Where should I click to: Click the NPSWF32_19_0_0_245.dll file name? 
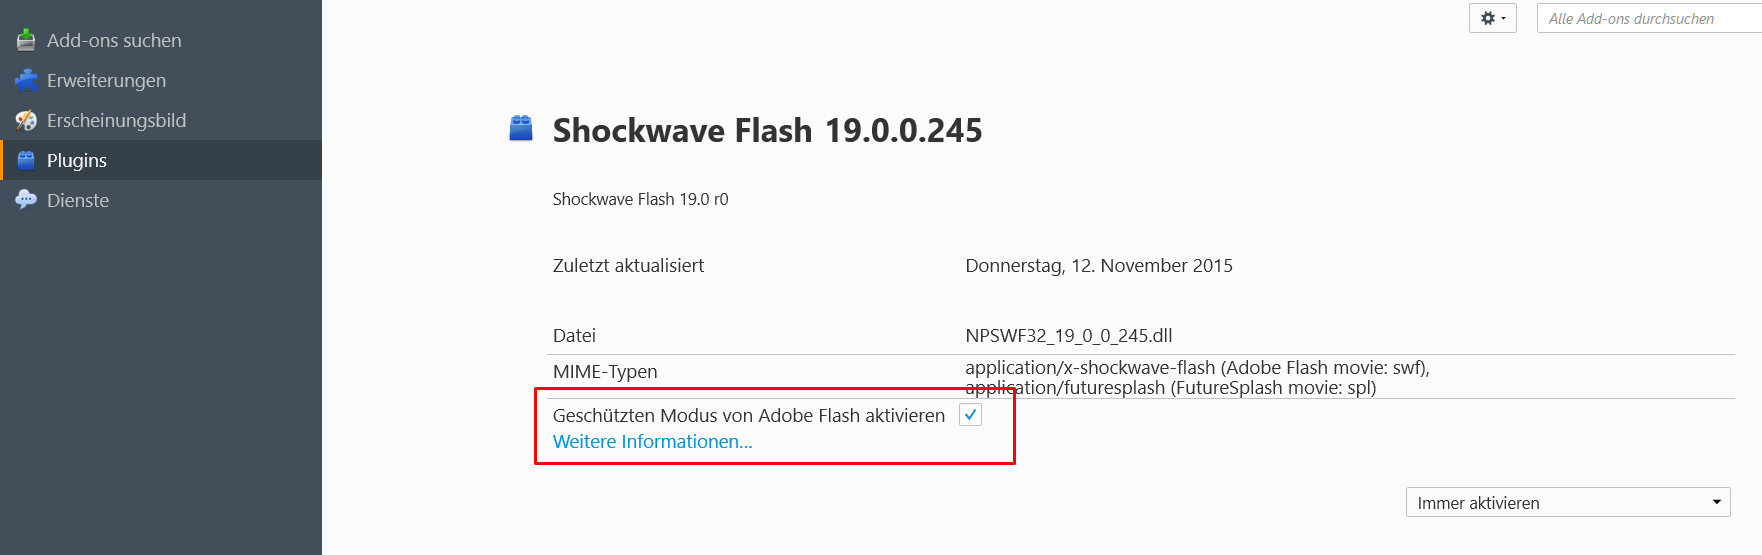pyautogui.click(x=1068, y=336)
